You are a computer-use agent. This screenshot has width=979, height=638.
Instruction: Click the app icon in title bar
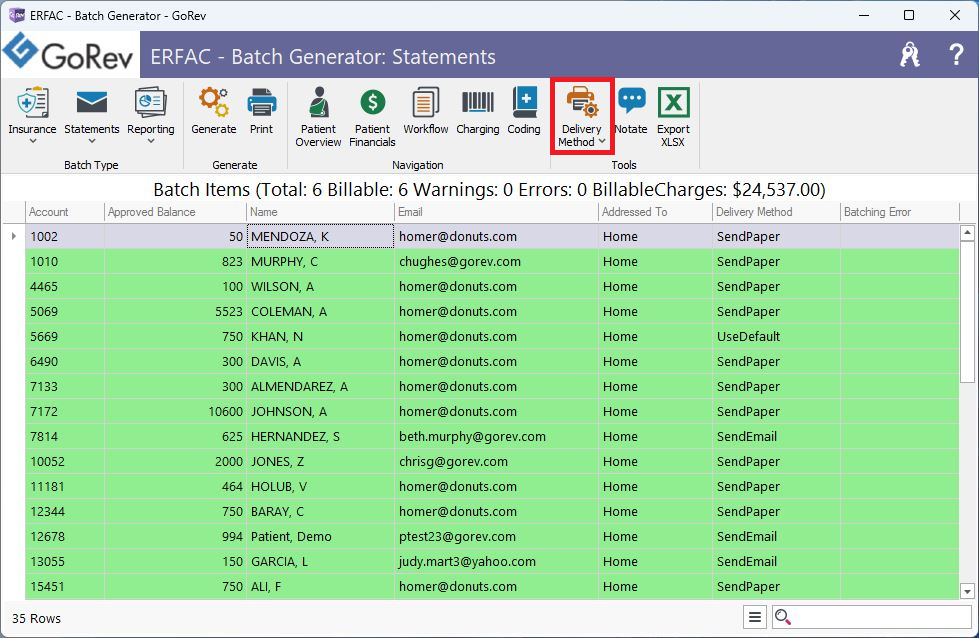[x=16, y=15]
